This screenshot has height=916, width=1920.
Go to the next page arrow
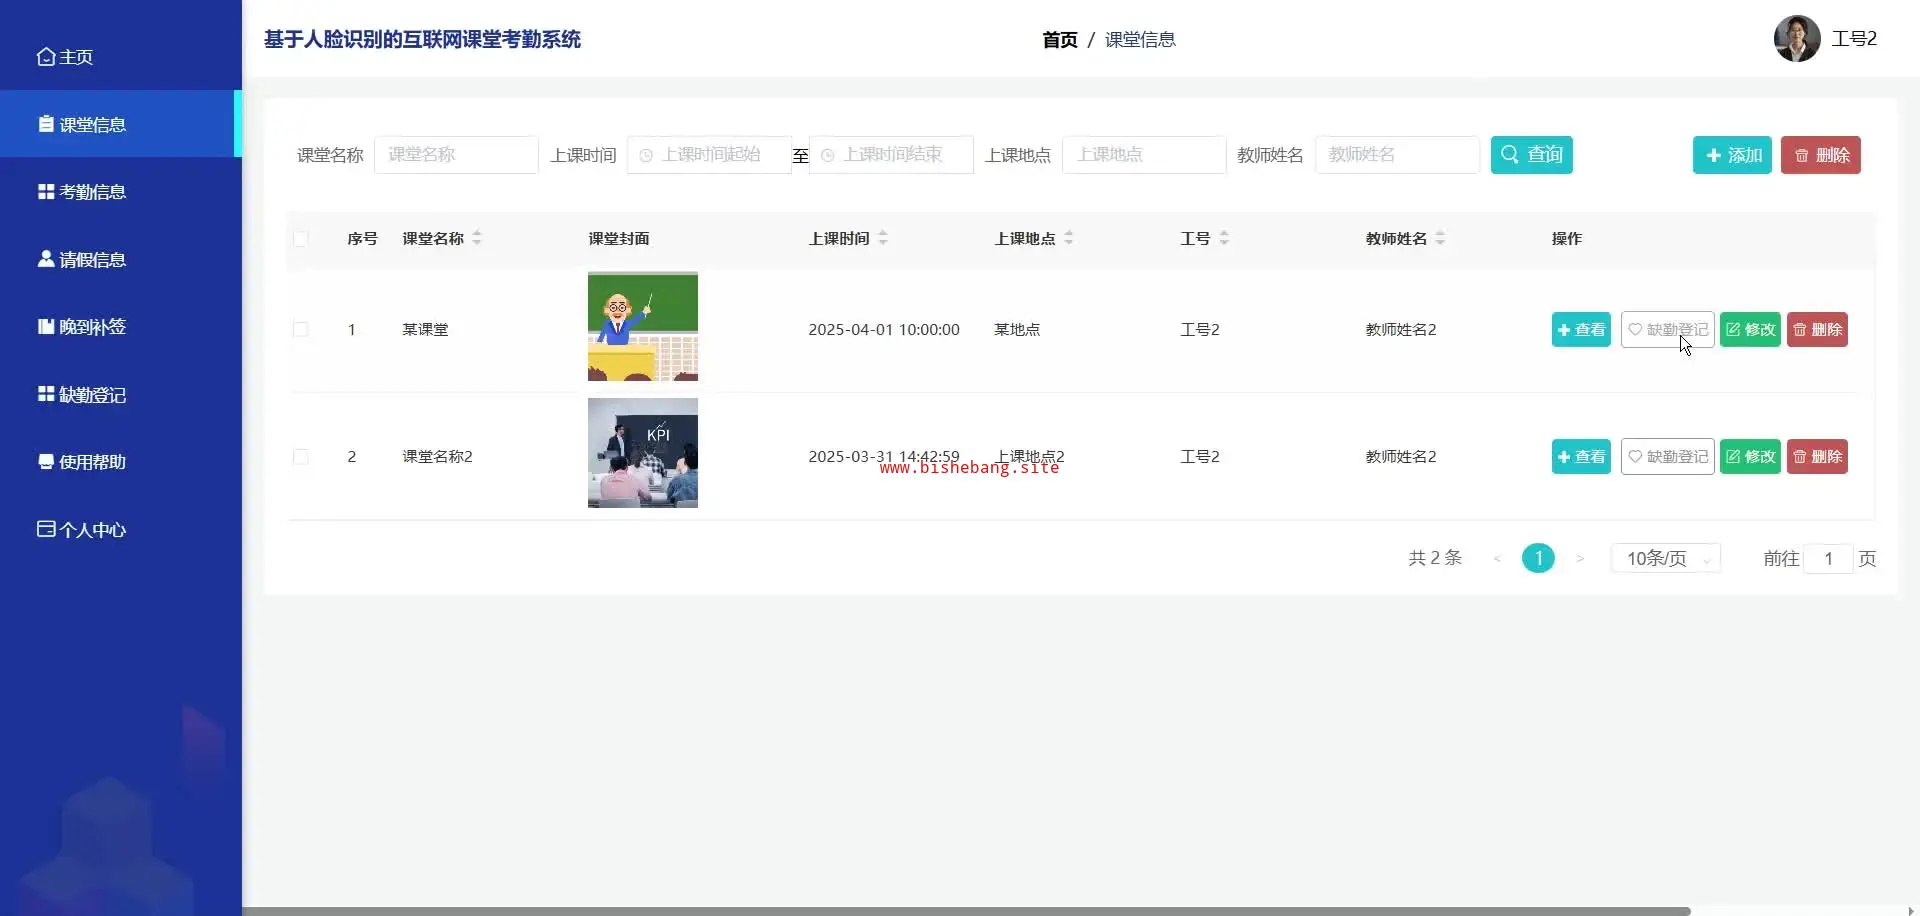tap(1580, 559)
